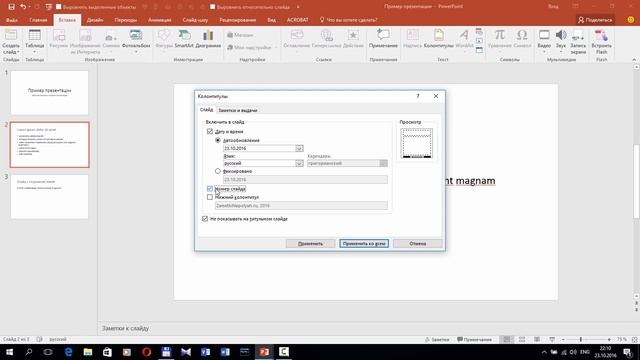Click the Отмена button
The image size is (640, 360).
pyautogui.click(x=418, y=243)
